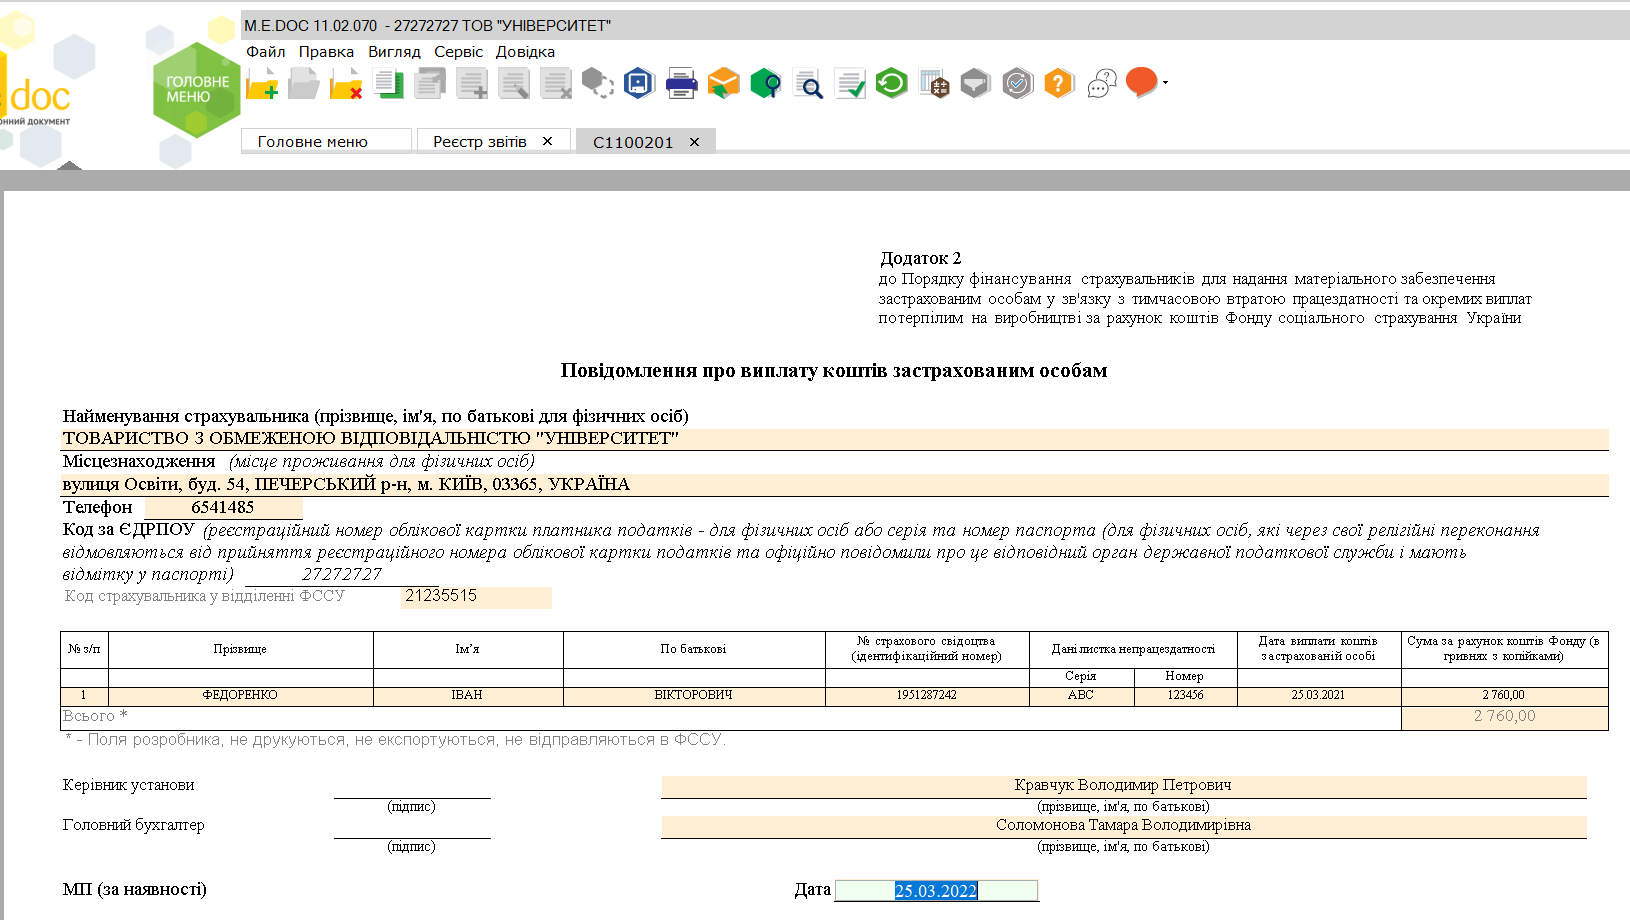Open the calculator table icon
1630x920 pixels.
click(x=933, y=84)
